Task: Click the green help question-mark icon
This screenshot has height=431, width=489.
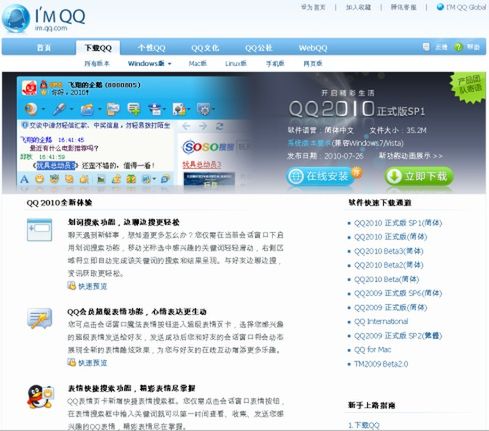Action: [x=459, y=47]
